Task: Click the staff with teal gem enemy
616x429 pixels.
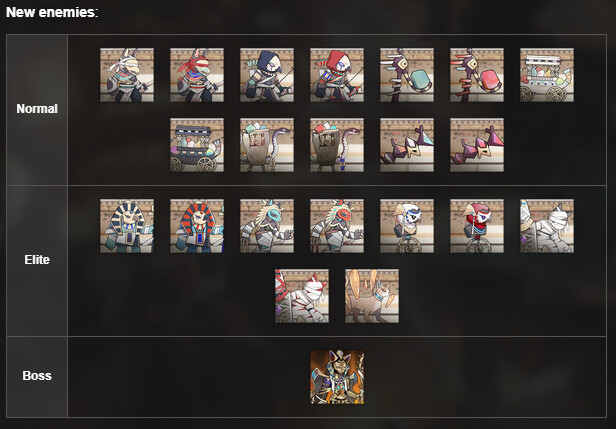Action: tap(407, 75)
